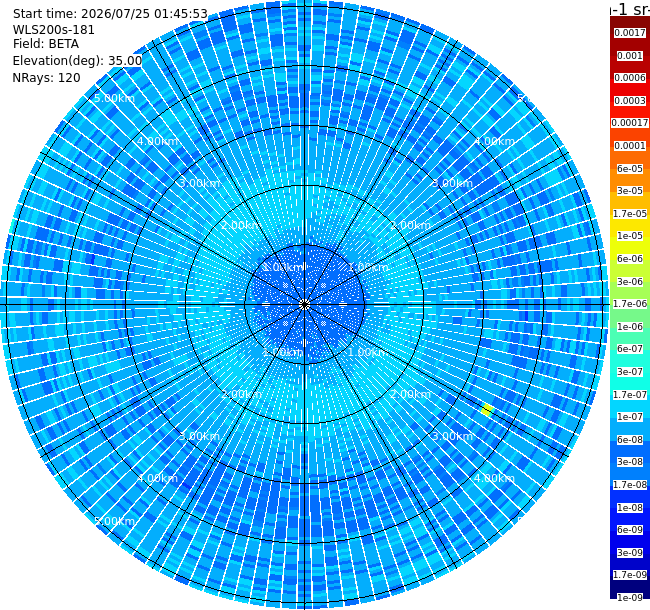The width and height of the screenshot is (650, 610).
Task: Click the colorbar units title
Action: point(630,9)
